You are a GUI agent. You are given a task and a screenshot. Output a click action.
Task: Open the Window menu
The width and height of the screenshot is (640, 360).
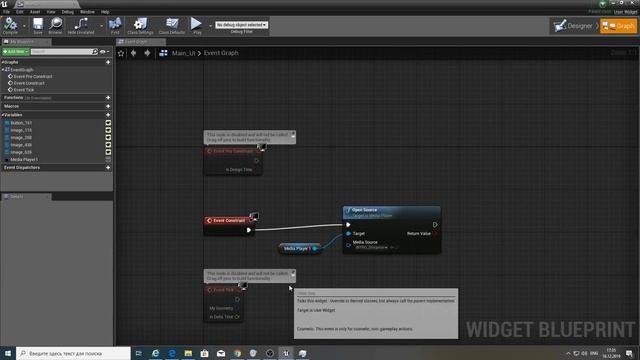click(x=87, y=12)
